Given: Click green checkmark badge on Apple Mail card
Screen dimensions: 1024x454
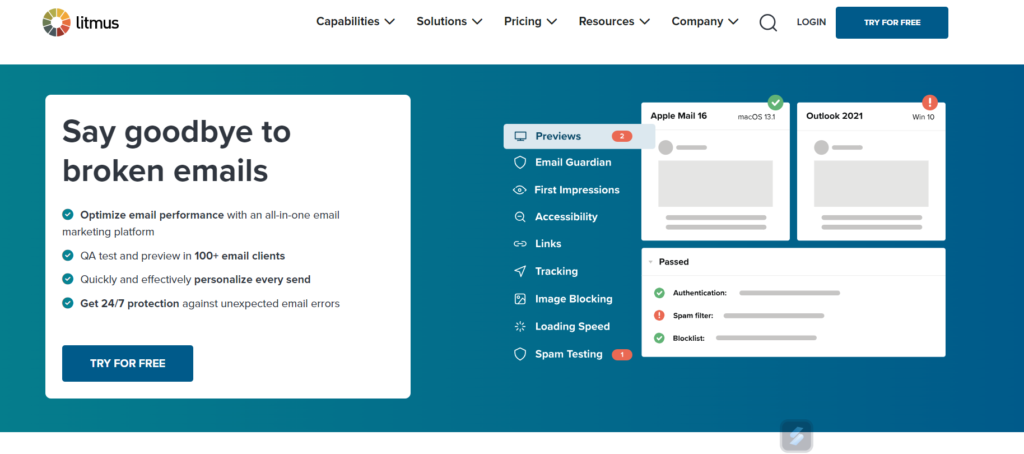Looking at the screenshot, I should [x=775, y=103].
